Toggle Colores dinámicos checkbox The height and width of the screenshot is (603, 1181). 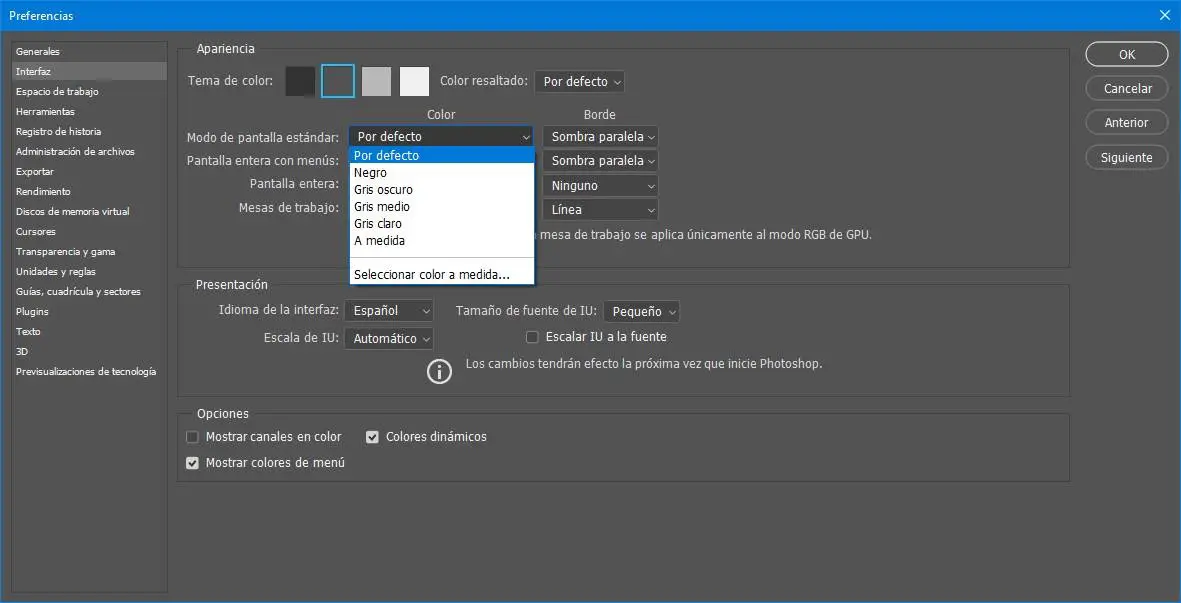click(372, 437)
